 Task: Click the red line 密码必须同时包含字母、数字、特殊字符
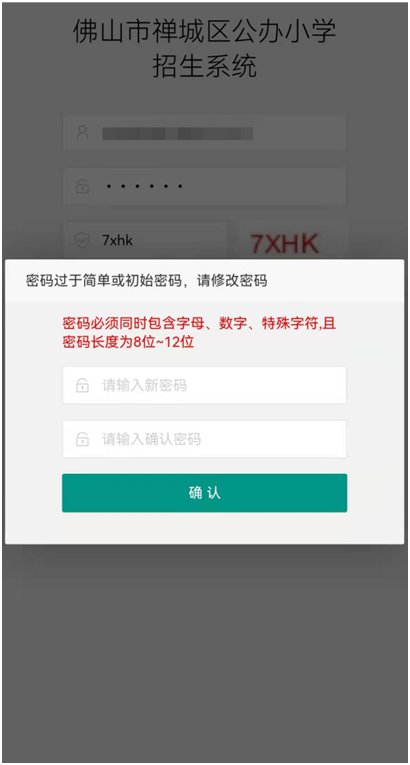coord(200,323)
